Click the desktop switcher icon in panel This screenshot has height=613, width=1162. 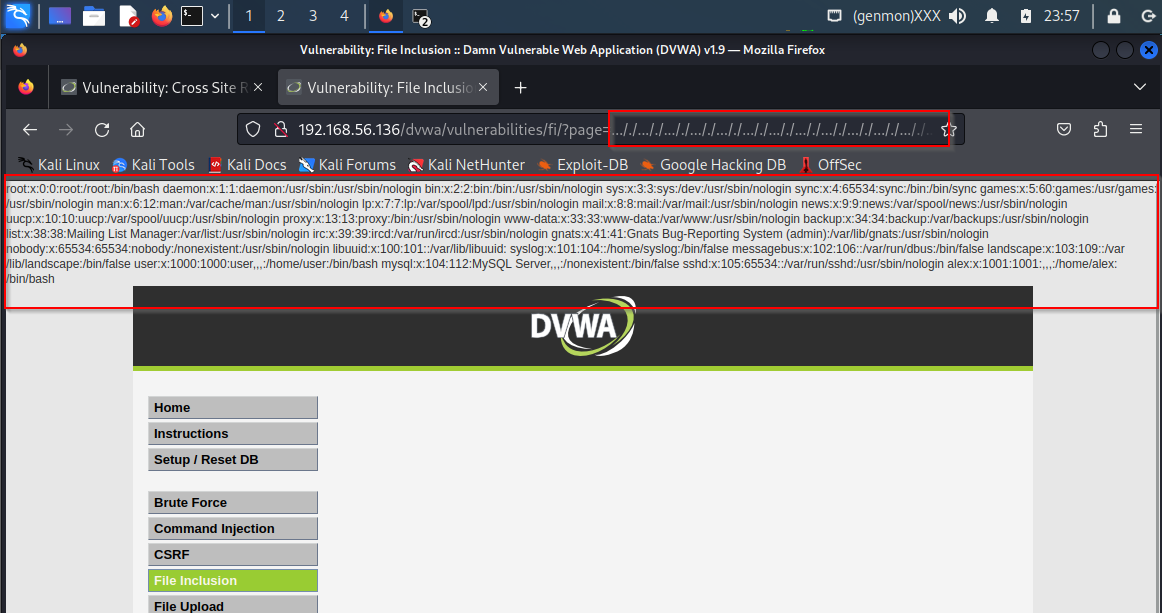tap(60, 16)
